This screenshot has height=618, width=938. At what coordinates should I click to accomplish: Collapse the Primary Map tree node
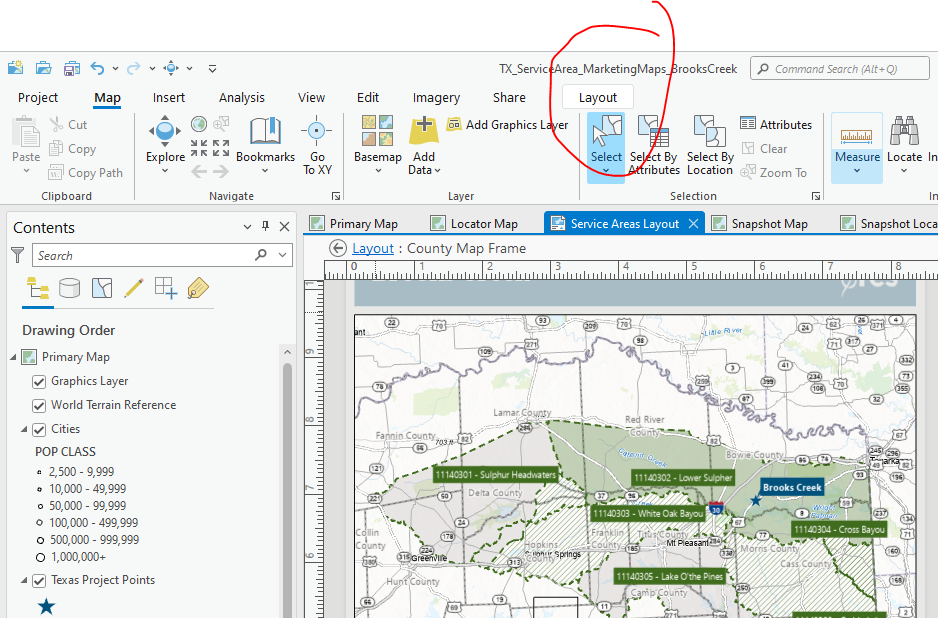[x=14, y=357]
